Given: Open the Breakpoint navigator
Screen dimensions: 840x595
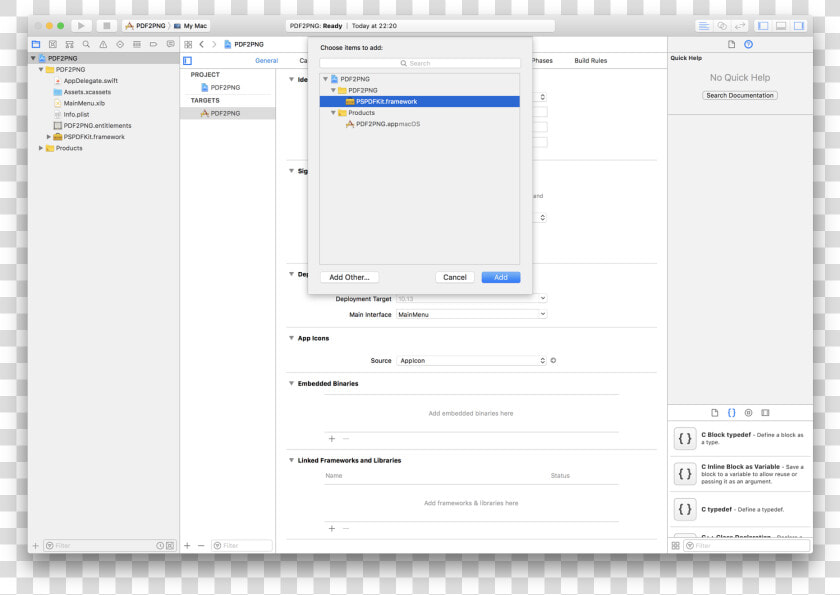Looking at the screenshot, I should point(153,44).
